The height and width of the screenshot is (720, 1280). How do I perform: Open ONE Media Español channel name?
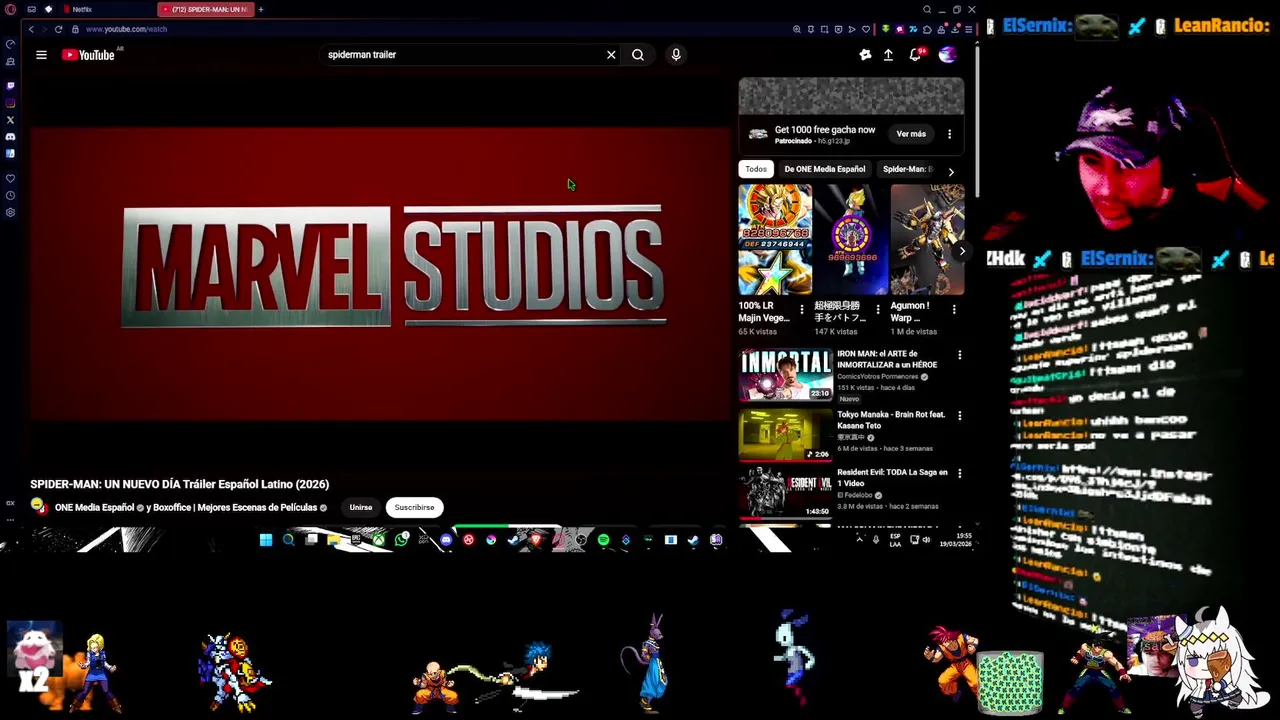coord(94,507)
